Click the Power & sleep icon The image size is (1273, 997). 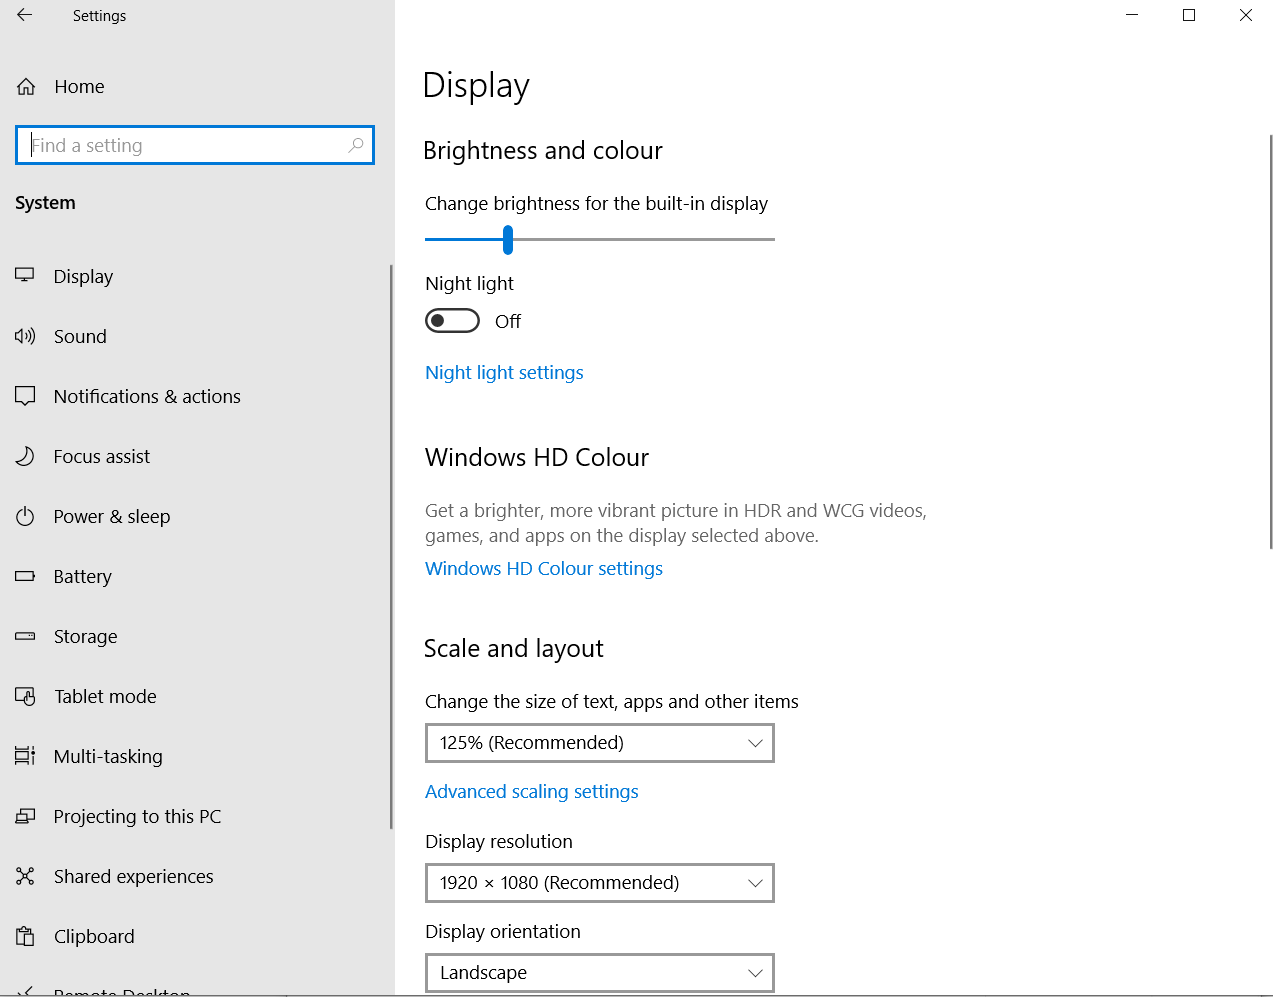pyautogui.click(x=25, y=516)
